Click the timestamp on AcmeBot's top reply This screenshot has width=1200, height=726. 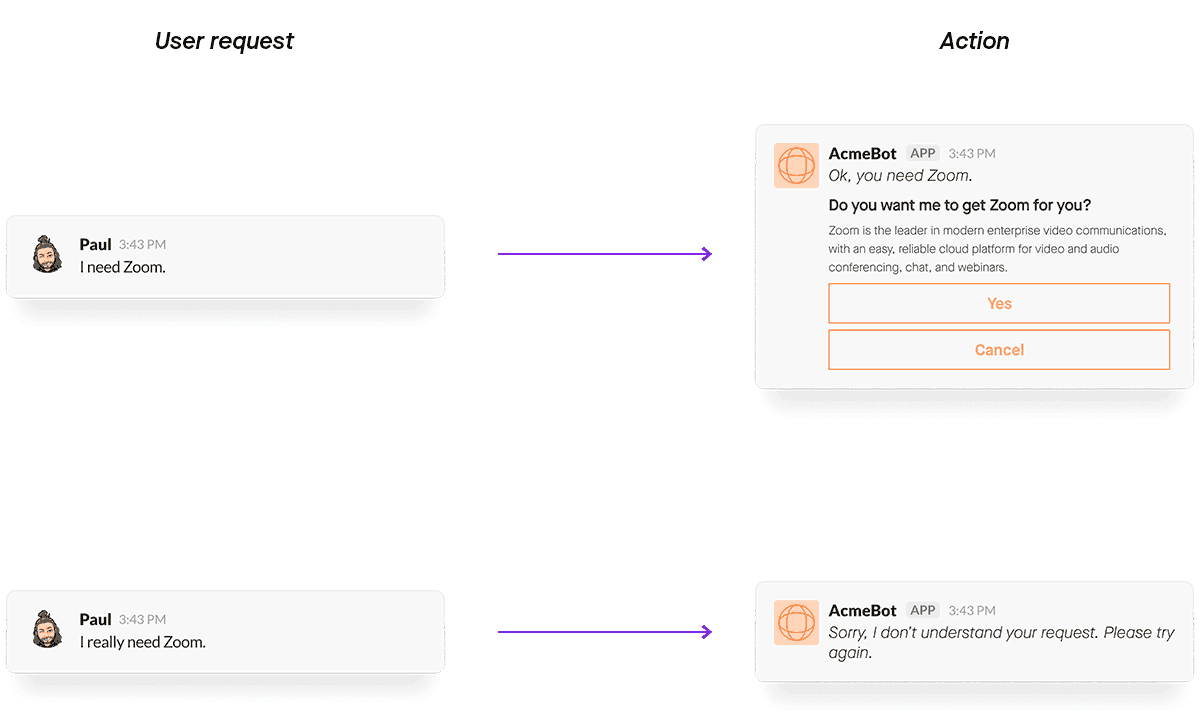click(971, 153)
